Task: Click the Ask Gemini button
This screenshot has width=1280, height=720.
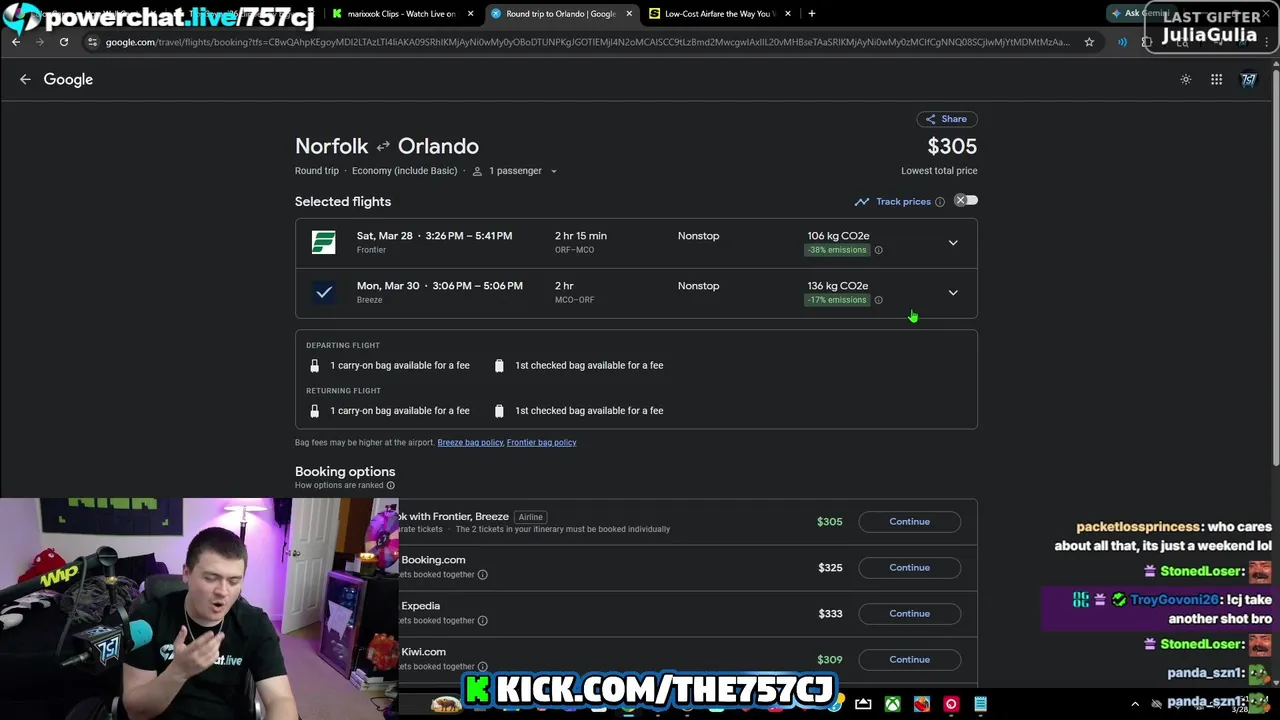Action: click(1140, 13)
